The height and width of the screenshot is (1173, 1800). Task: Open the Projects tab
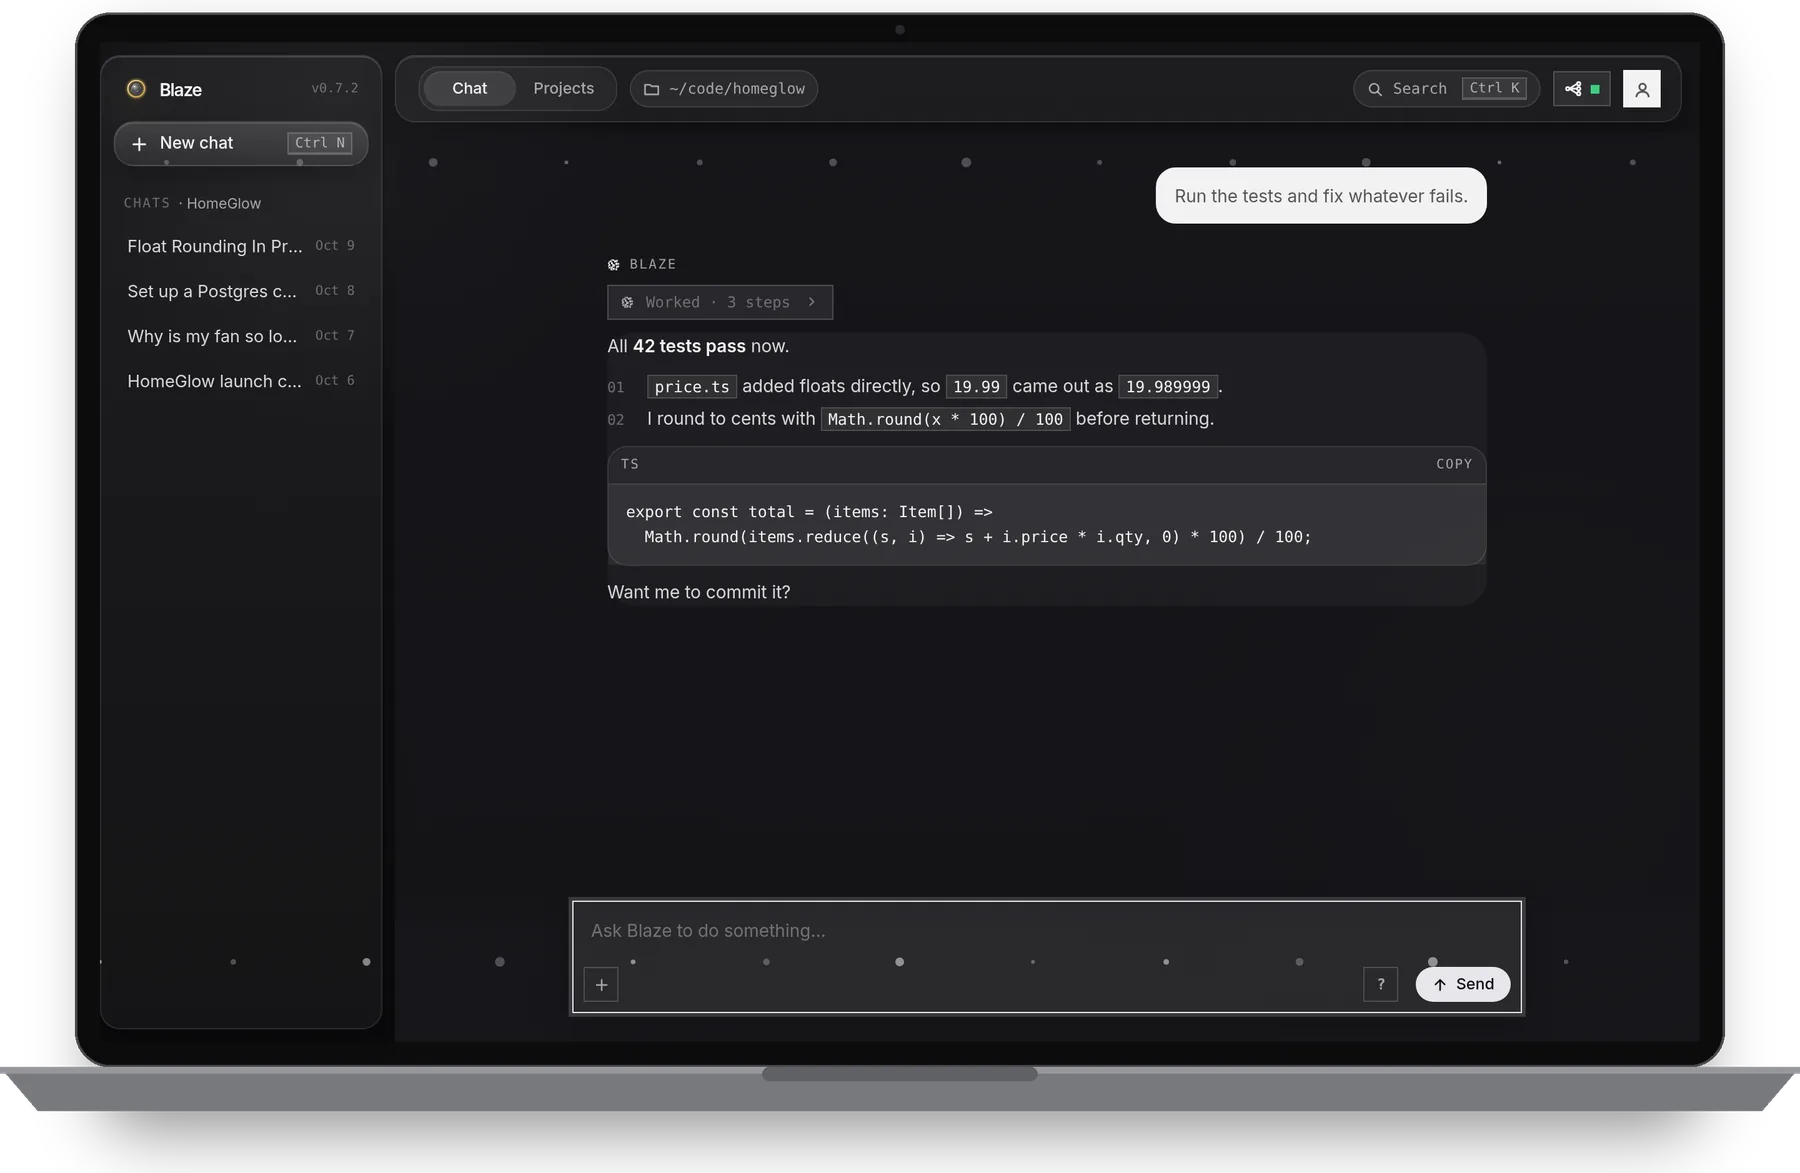click(563, 88)
